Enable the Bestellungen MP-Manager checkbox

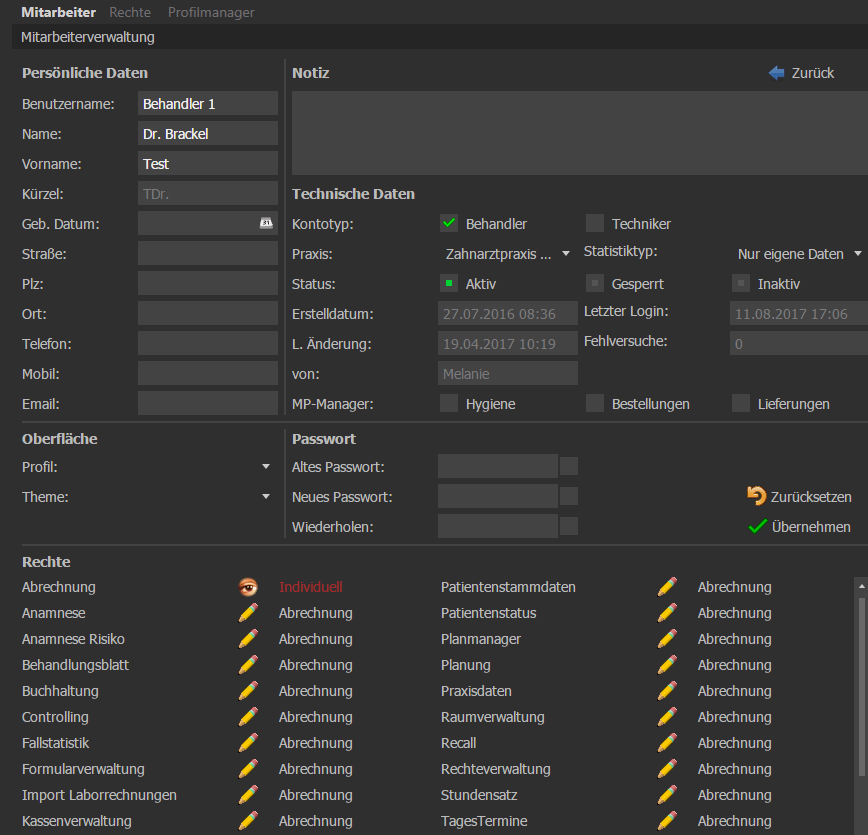click(x=595, y=404)
